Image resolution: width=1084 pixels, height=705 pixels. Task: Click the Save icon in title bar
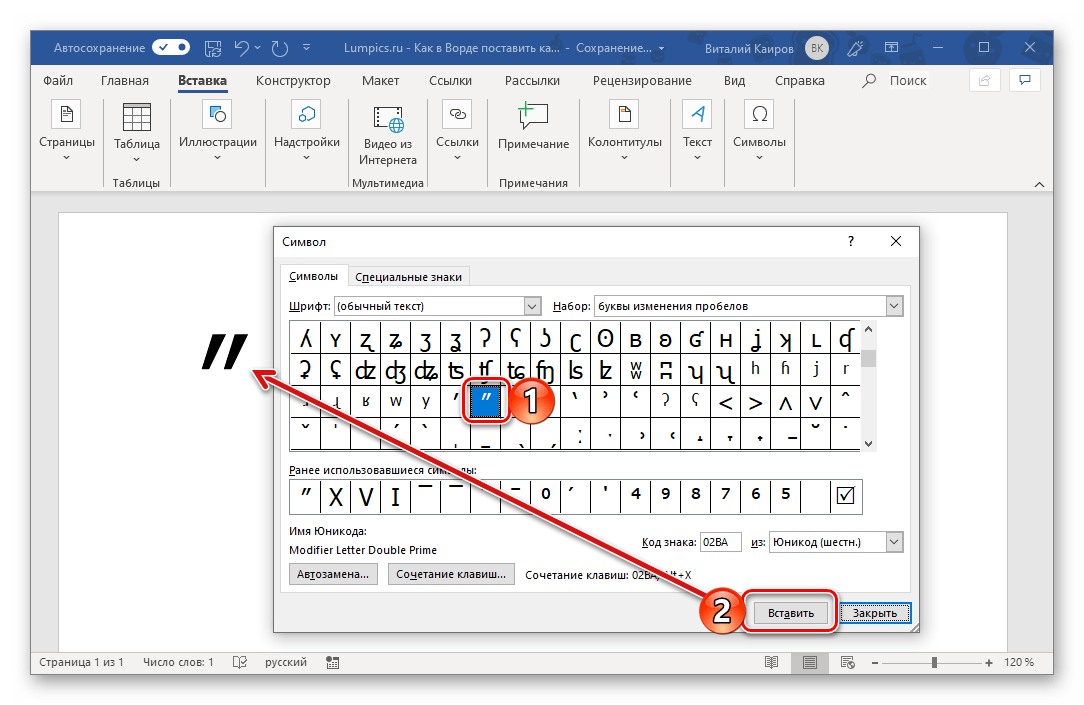tap(213, 48)
